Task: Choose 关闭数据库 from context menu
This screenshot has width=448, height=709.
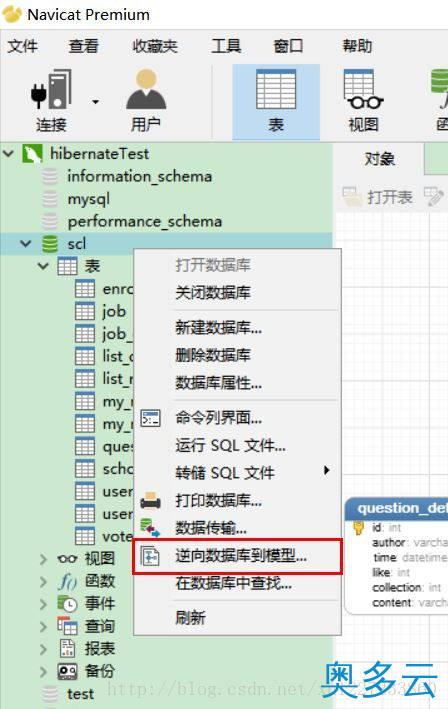Action: (x=237, y=293)
